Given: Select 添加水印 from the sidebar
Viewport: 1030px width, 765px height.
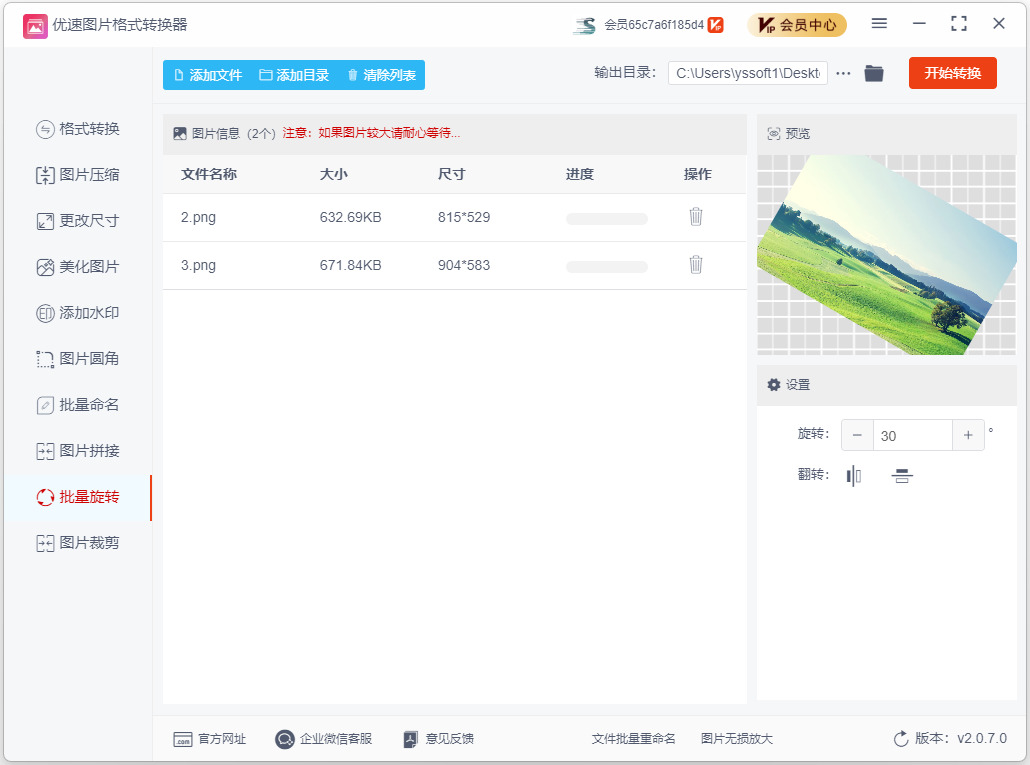Looking at the screenshot, I should point(78,313).
